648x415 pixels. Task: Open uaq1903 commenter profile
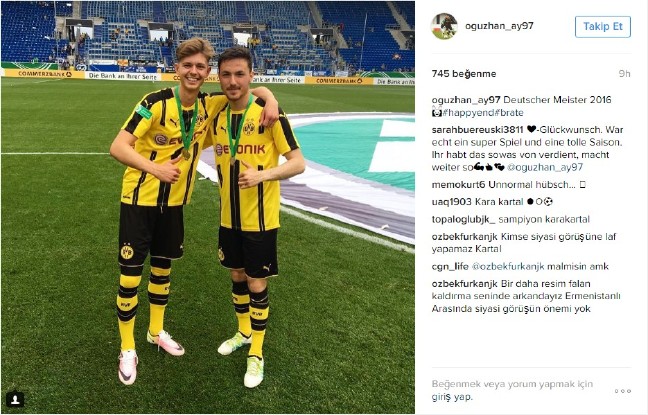coord(451,202)
